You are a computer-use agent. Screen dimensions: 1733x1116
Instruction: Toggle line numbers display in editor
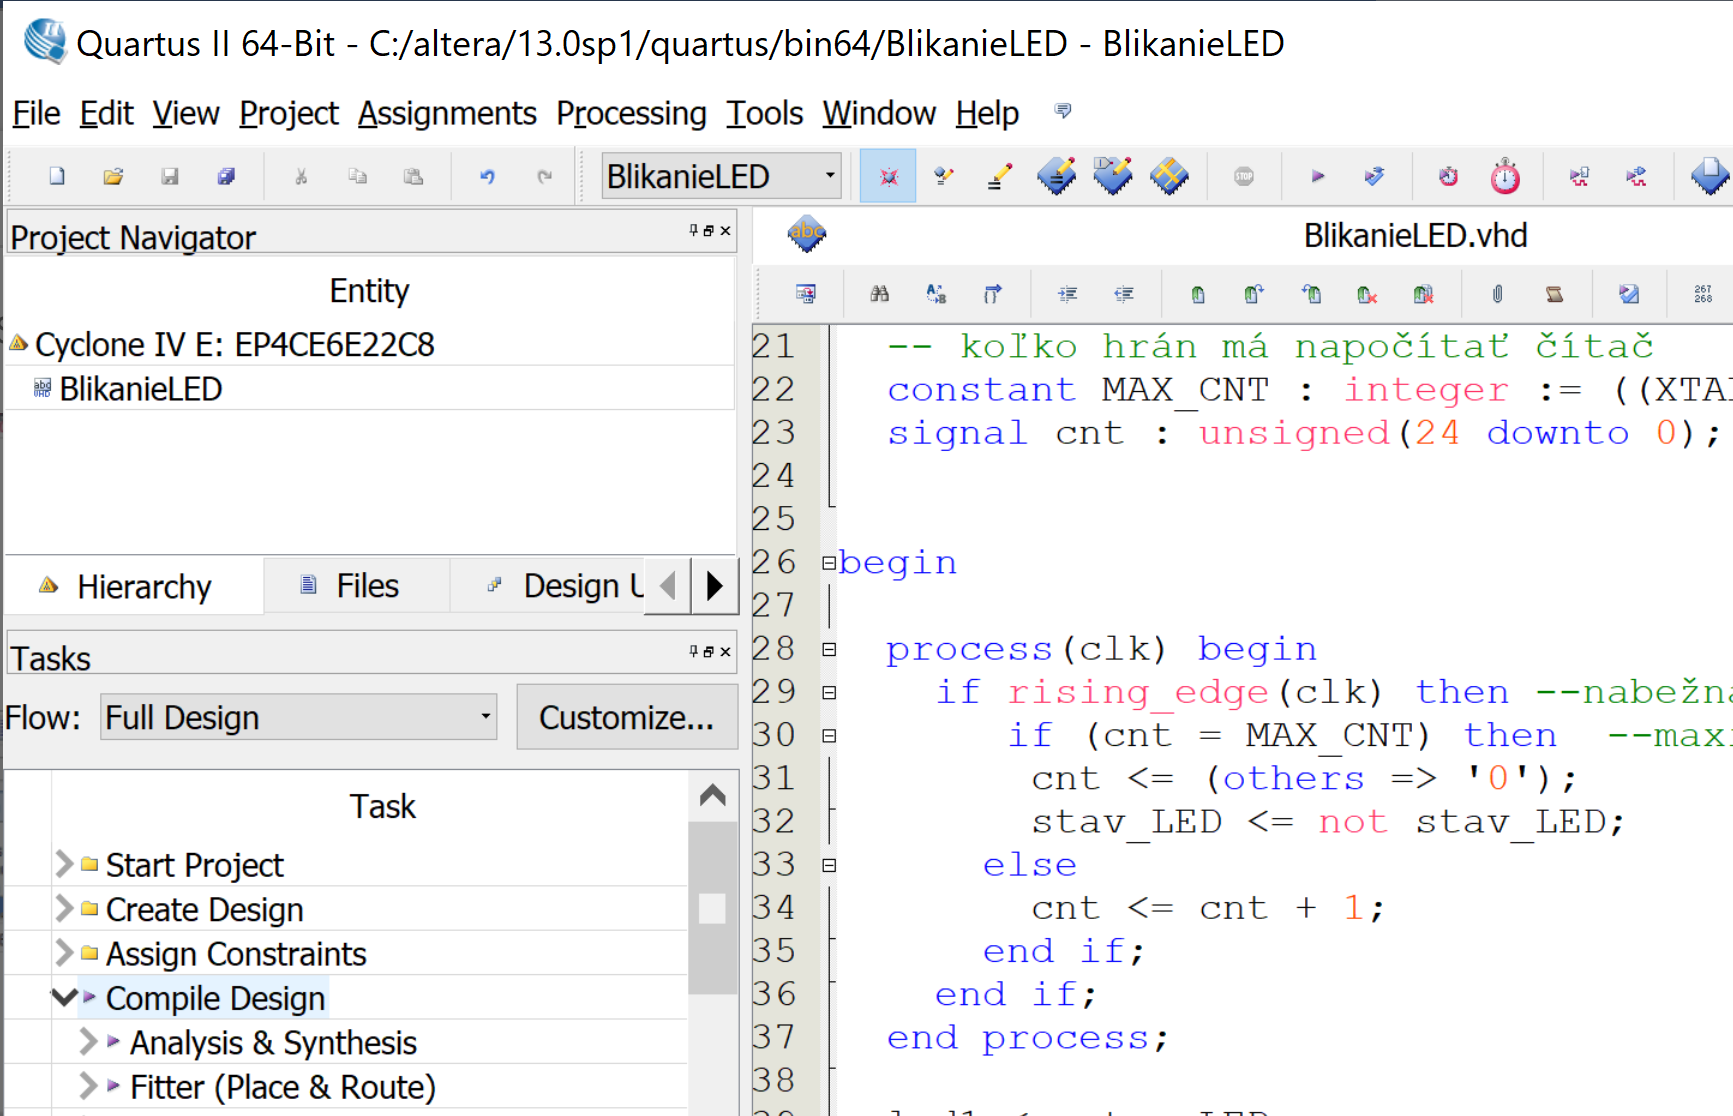click(x=1702, y=294)
